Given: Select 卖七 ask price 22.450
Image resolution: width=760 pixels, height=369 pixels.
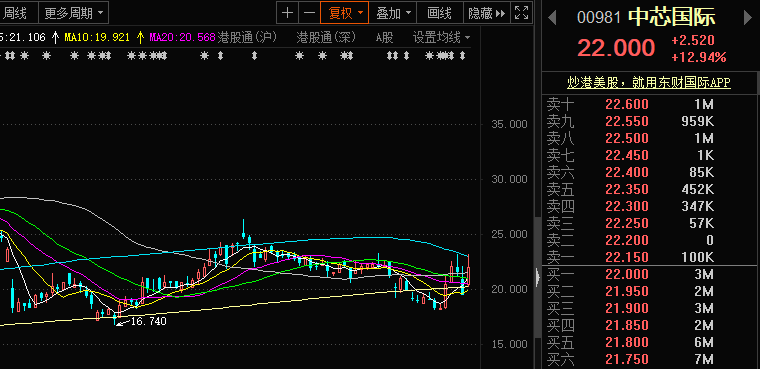Looking at the screenshot, I should pyautogui.click(x=627, y=155).
